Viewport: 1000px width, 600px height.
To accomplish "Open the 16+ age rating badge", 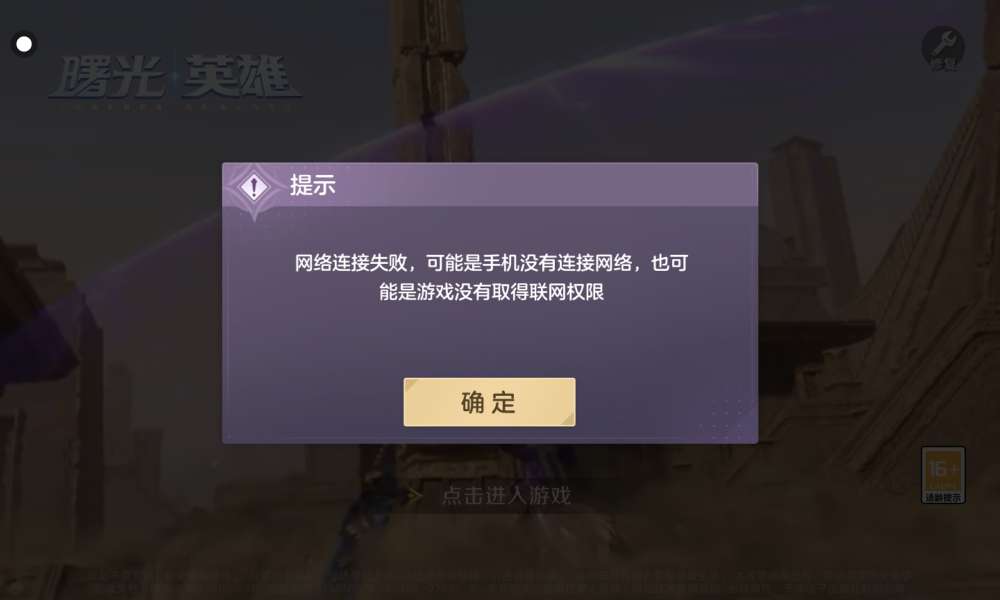I will pos(943,475).
